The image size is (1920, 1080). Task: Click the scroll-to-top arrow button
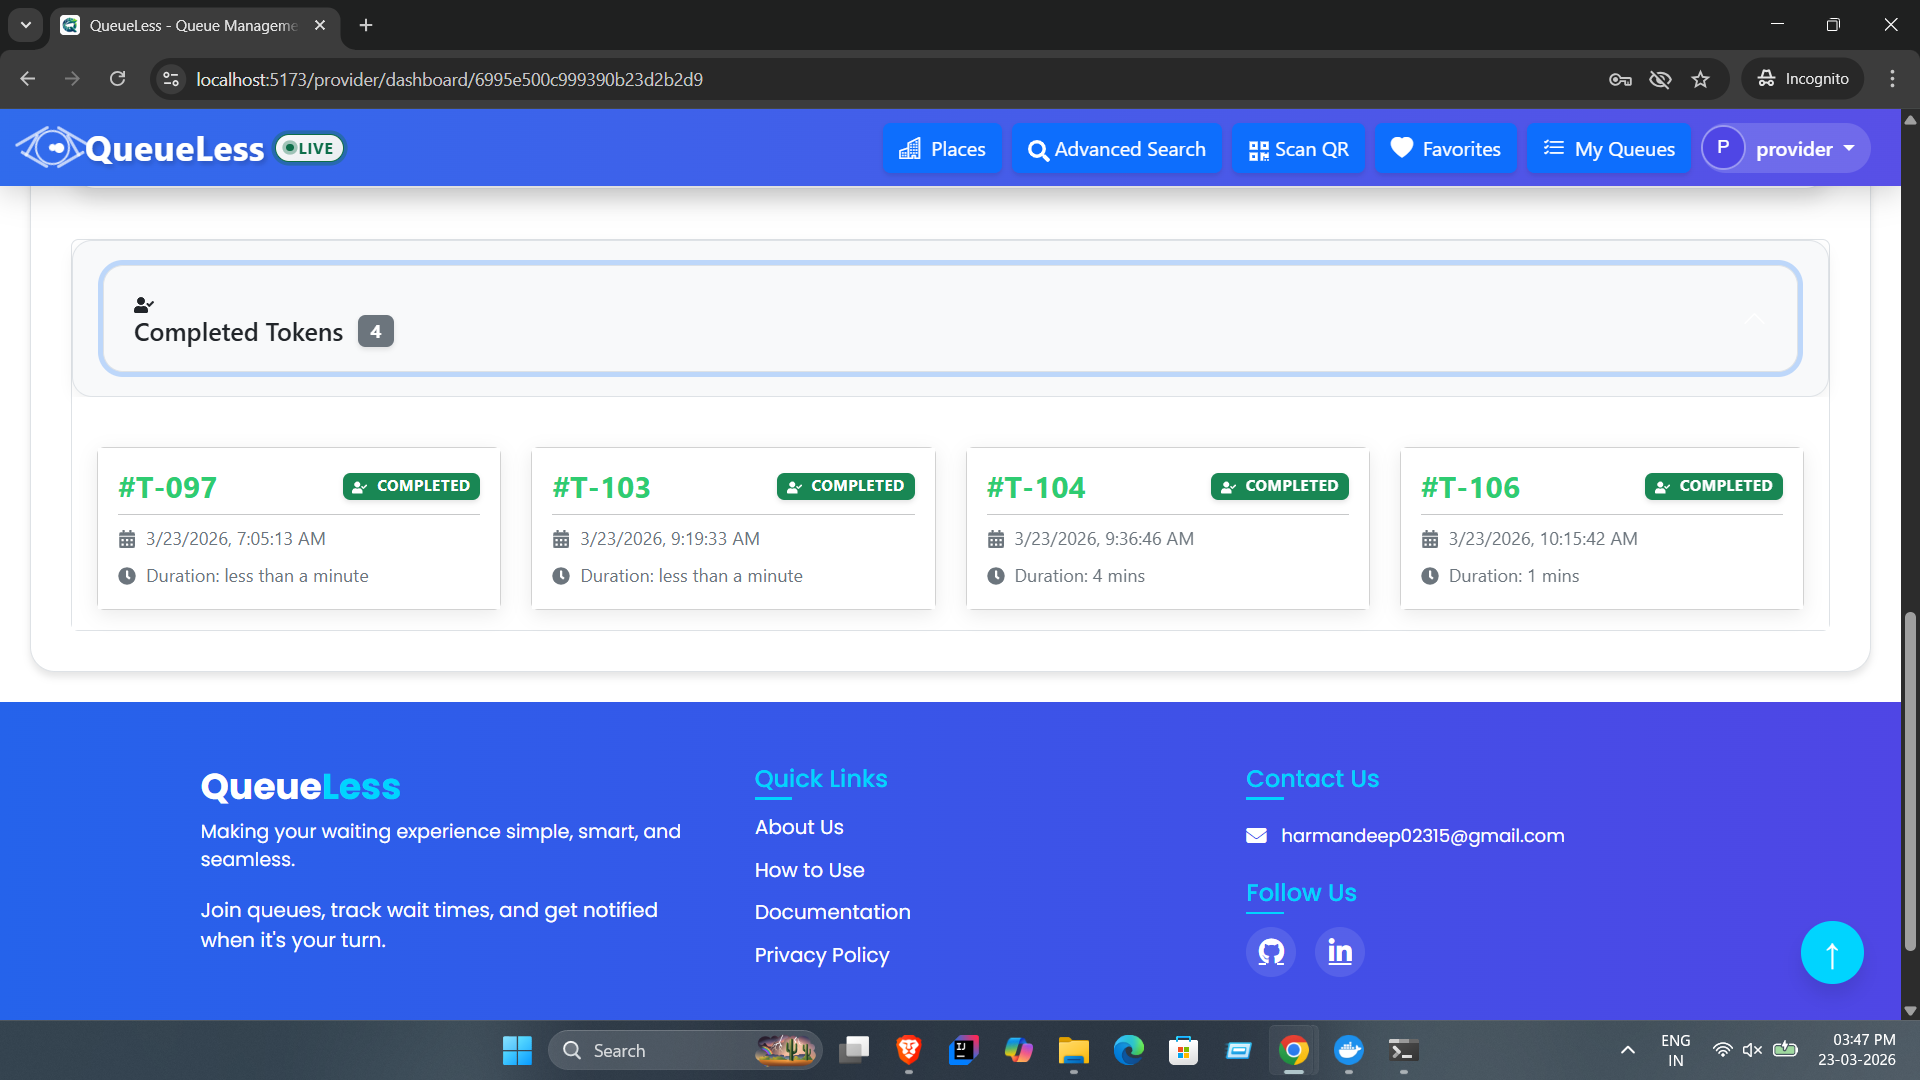tap(1832, 953)
